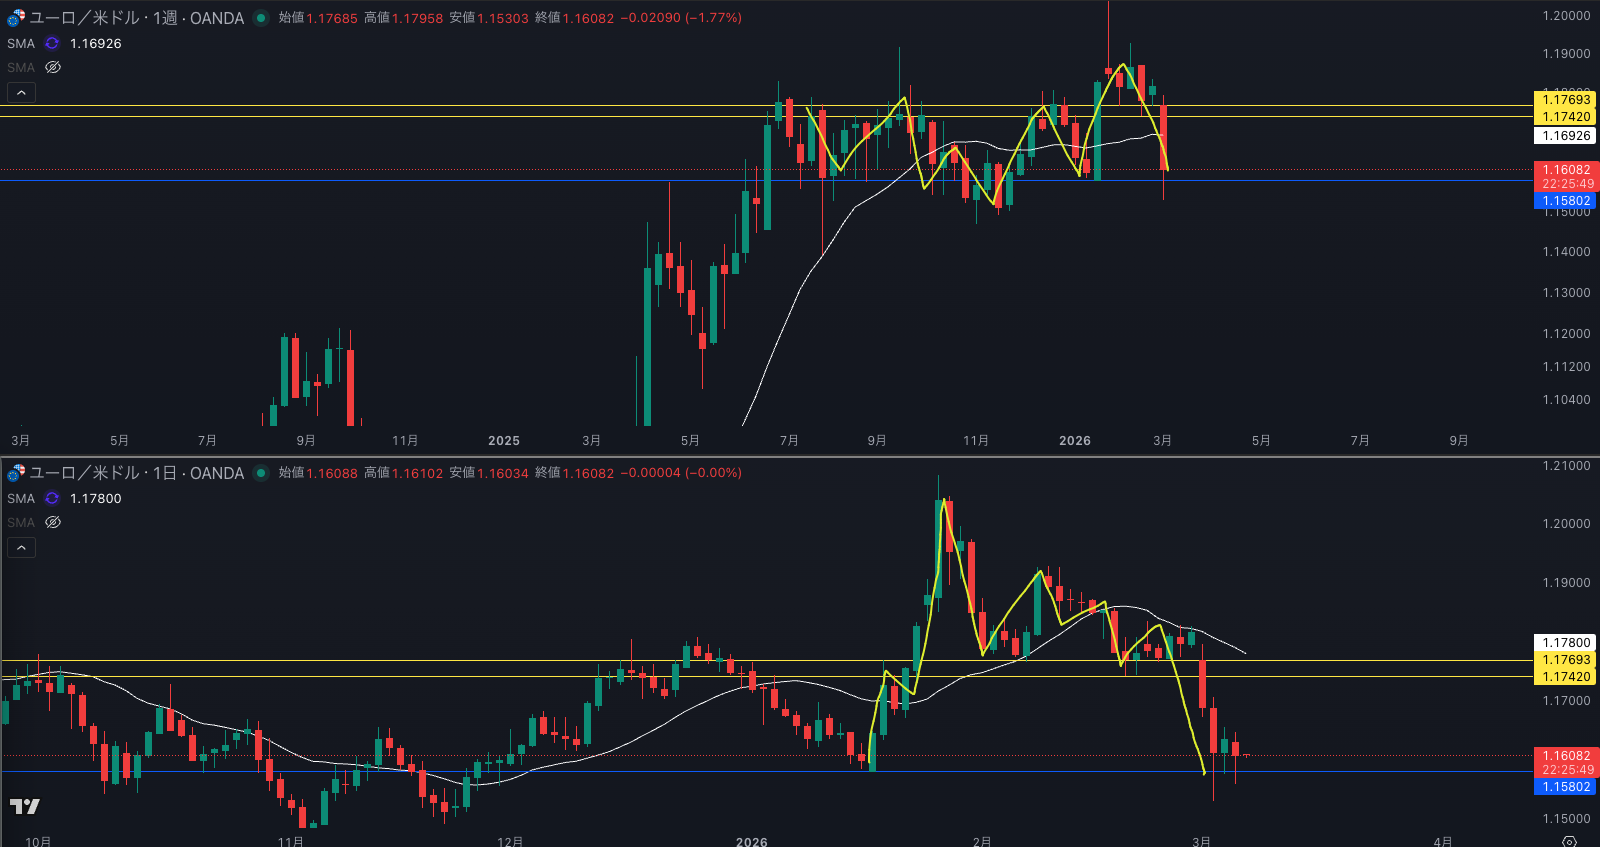Click the TradingView logo on daily chart
Viewport: 1600px width, 847px height.
pos(25,806)
